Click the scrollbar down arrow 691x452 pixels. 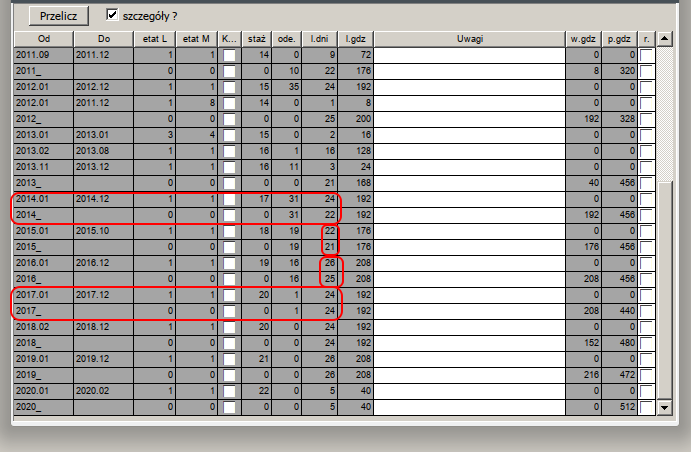point(663,408)
